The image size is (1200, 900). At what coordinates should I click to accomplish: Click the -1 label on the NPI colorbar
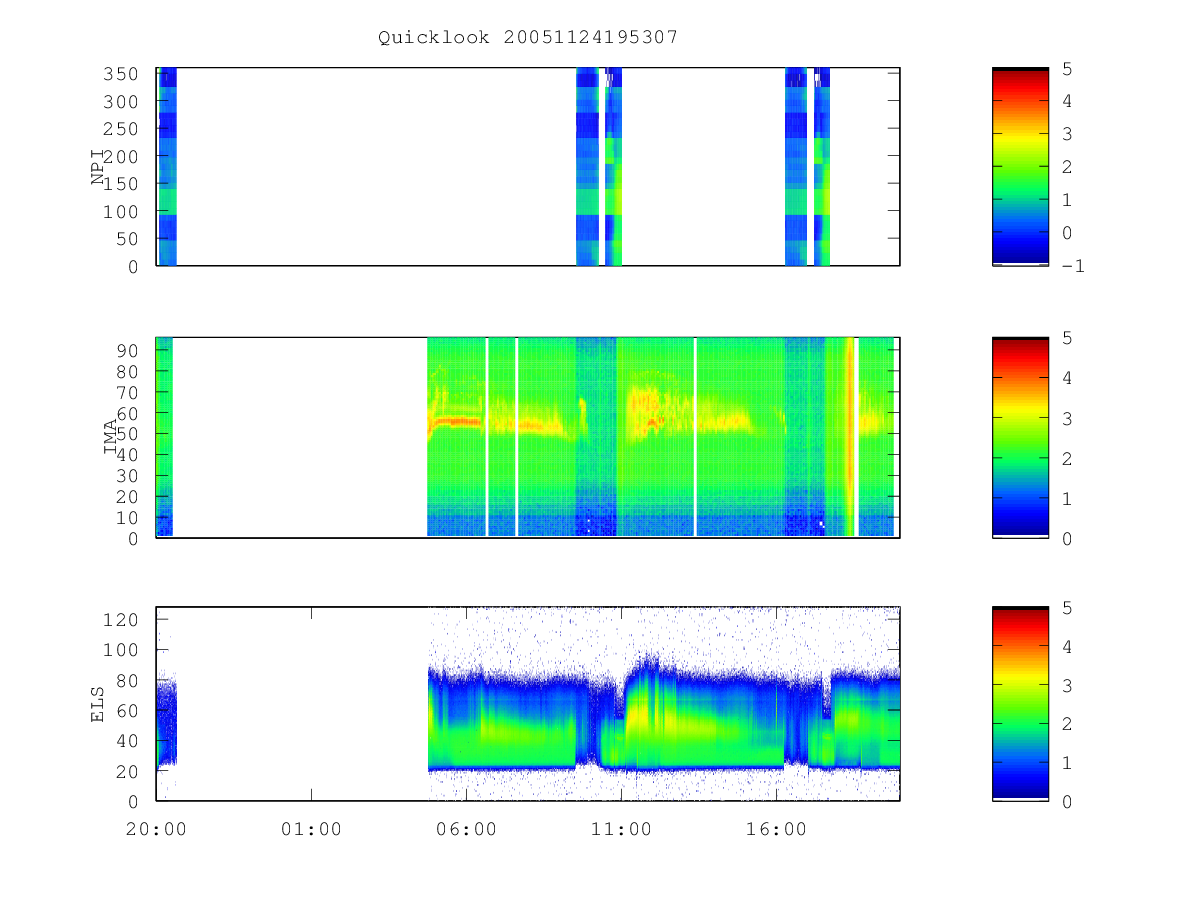[1075, 265]
